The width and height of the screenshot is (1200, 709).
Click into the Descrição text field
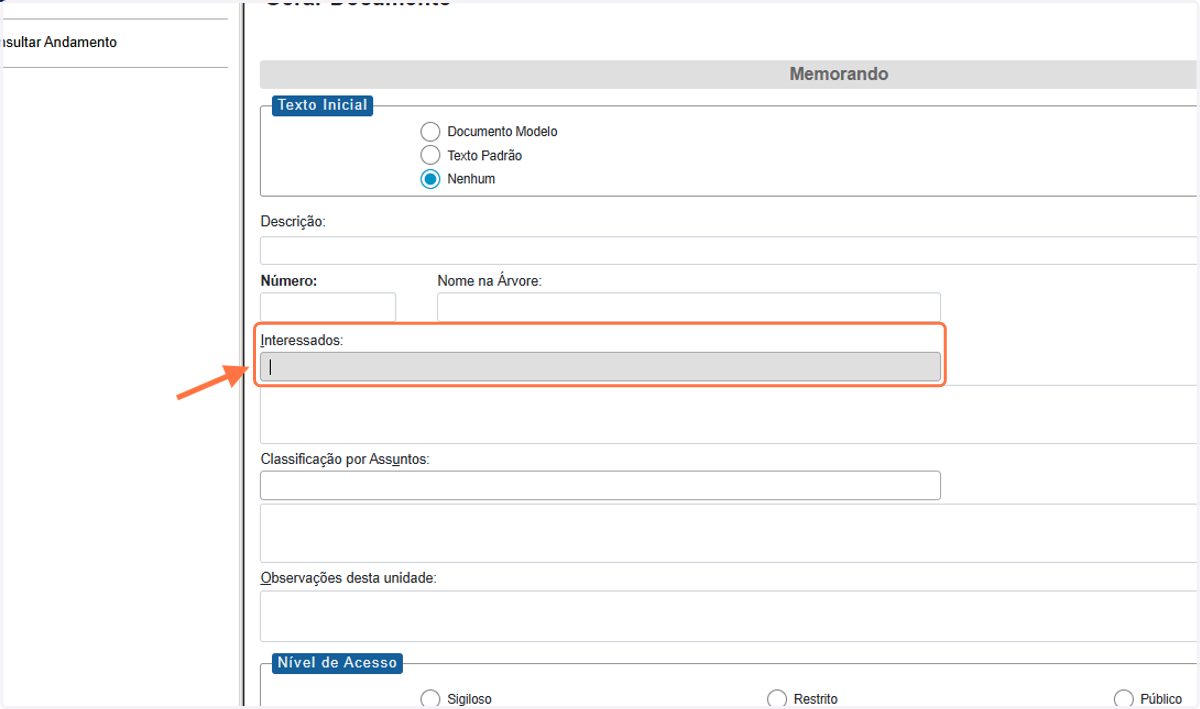point(729,250)
